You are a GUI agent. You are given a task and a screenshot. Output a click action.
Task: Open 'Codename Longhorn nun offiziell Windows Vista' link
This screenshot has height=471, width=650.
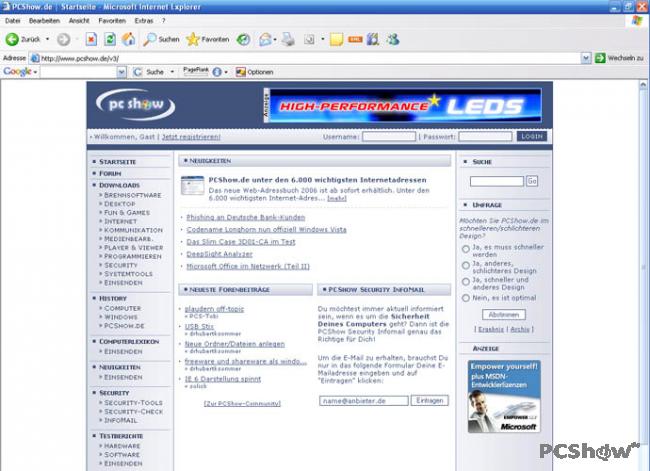(x=266, y=229)
